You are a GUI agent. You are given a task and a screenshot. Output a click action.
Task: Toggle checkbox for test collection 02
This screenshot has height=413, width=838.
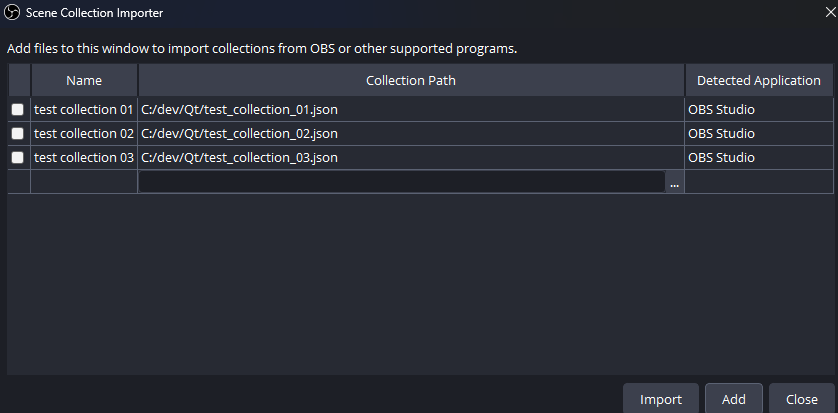coord(18,133)
